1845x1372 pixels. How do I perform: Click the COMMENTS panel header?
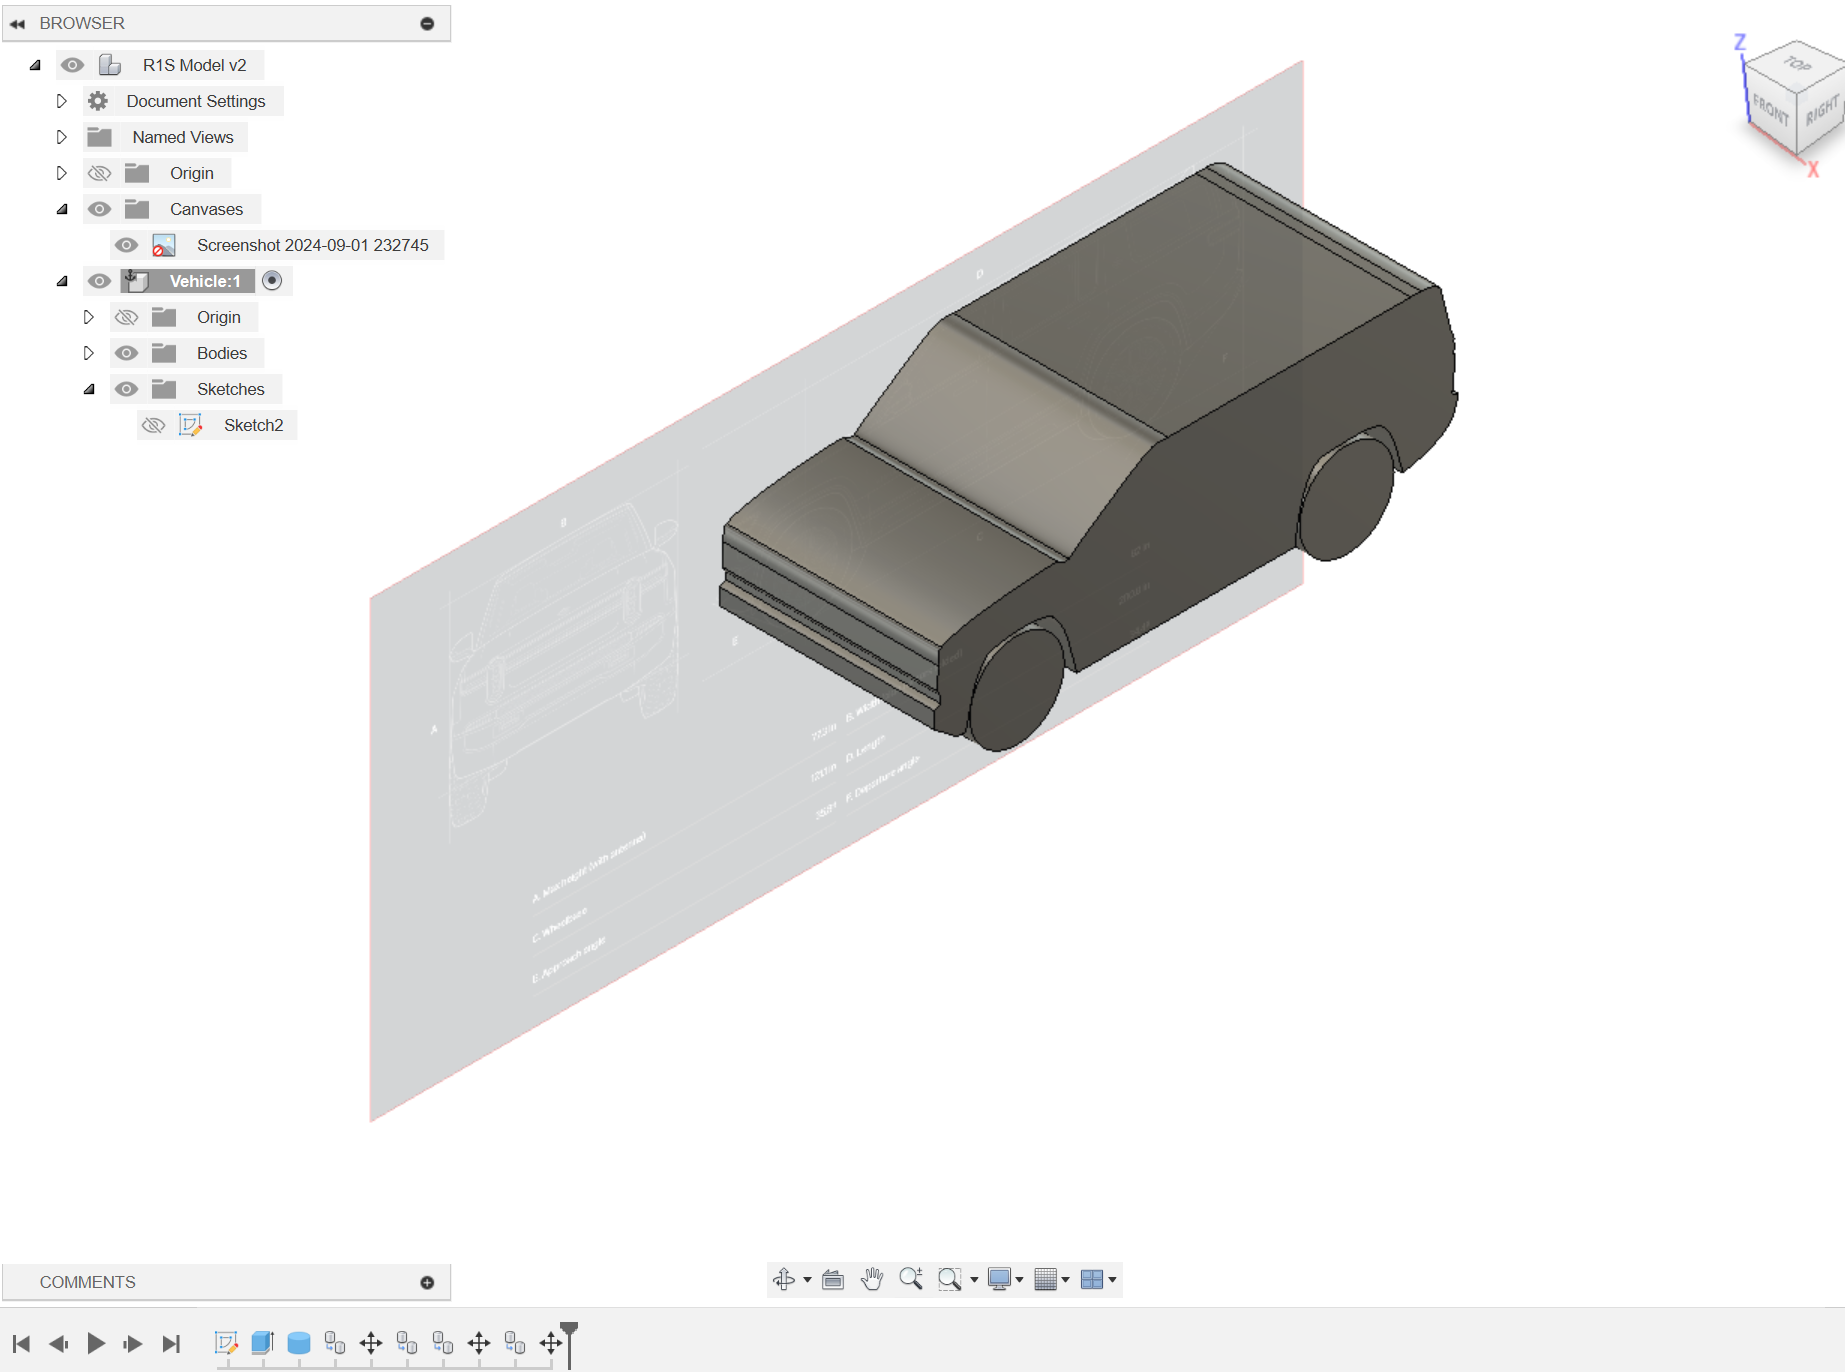pos(226,1282)
